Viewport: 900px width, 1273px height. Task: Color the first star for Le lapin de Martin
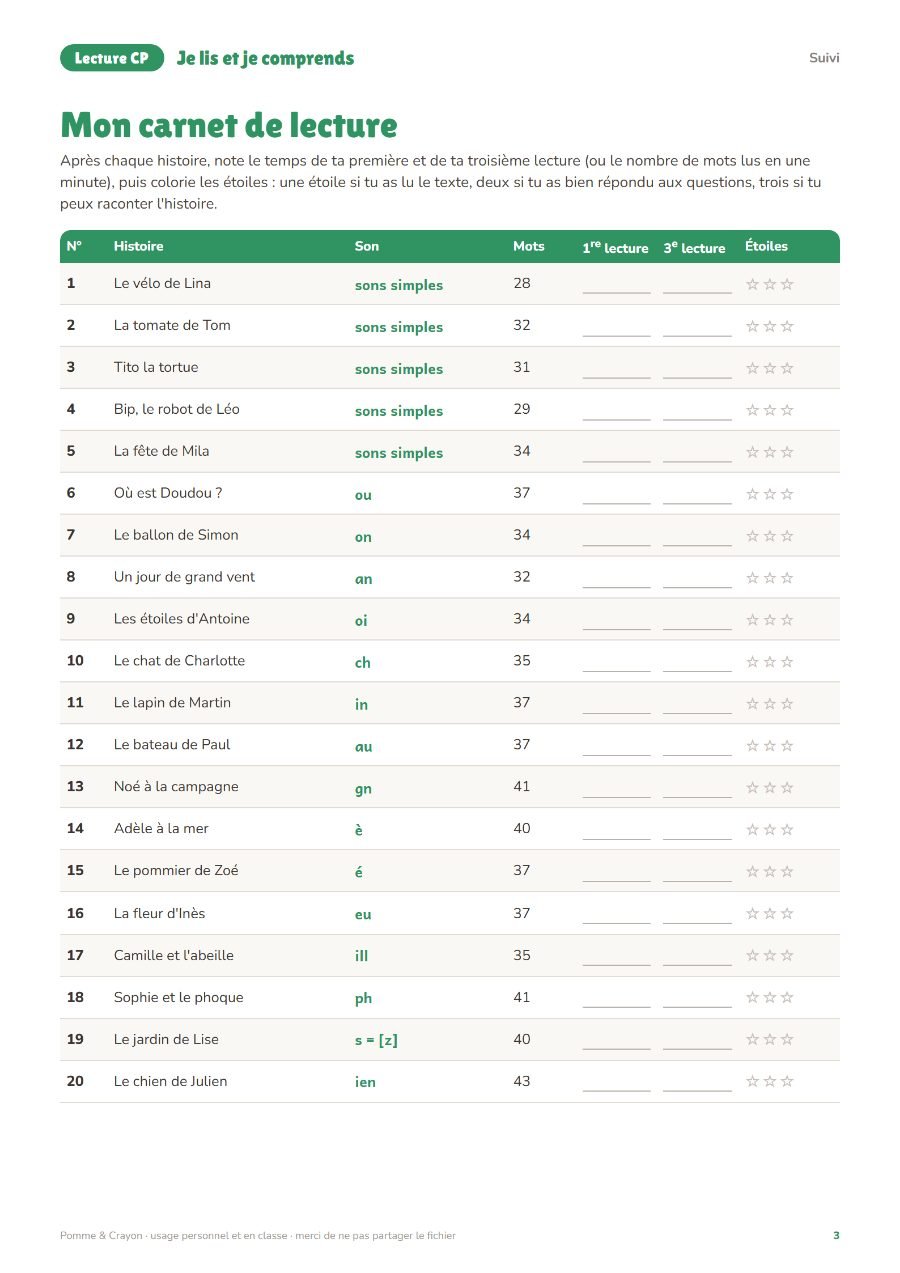753,704
